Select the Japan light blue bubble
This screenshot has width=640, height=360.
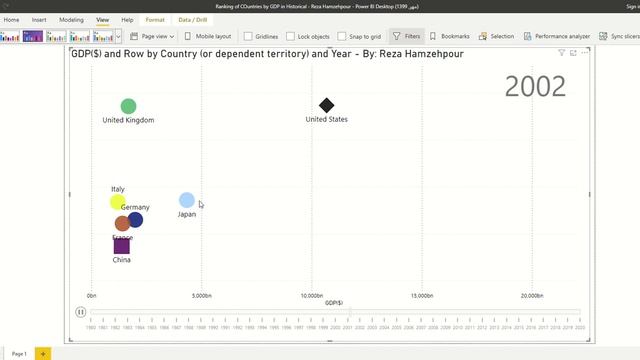[187, 200]
